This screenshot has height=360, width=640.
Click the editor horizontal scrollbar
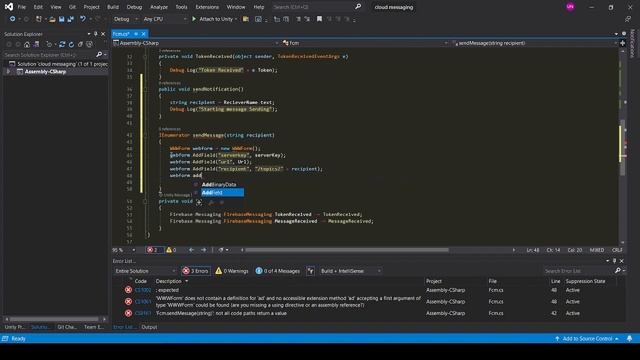[346, 250]
